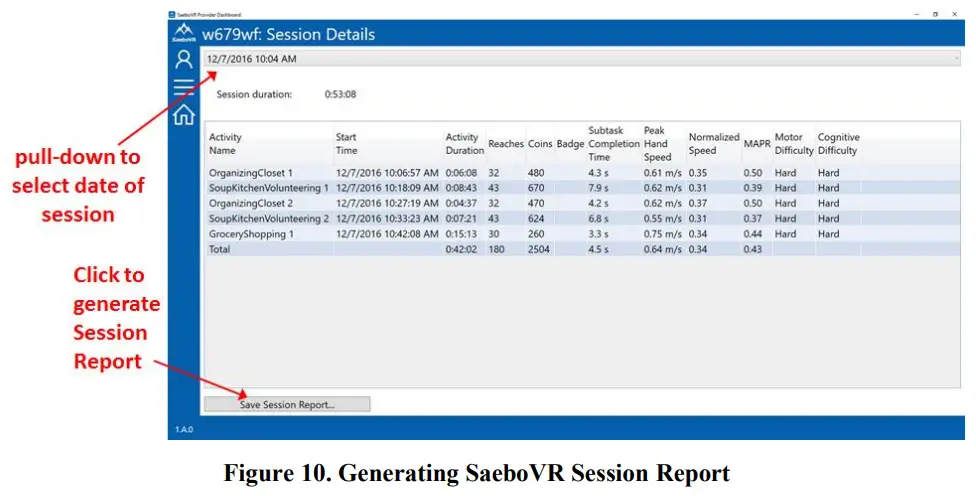Click the Peak Hand Speed column header
This screenshot has width=976, height=496.
tap(657, 144)
